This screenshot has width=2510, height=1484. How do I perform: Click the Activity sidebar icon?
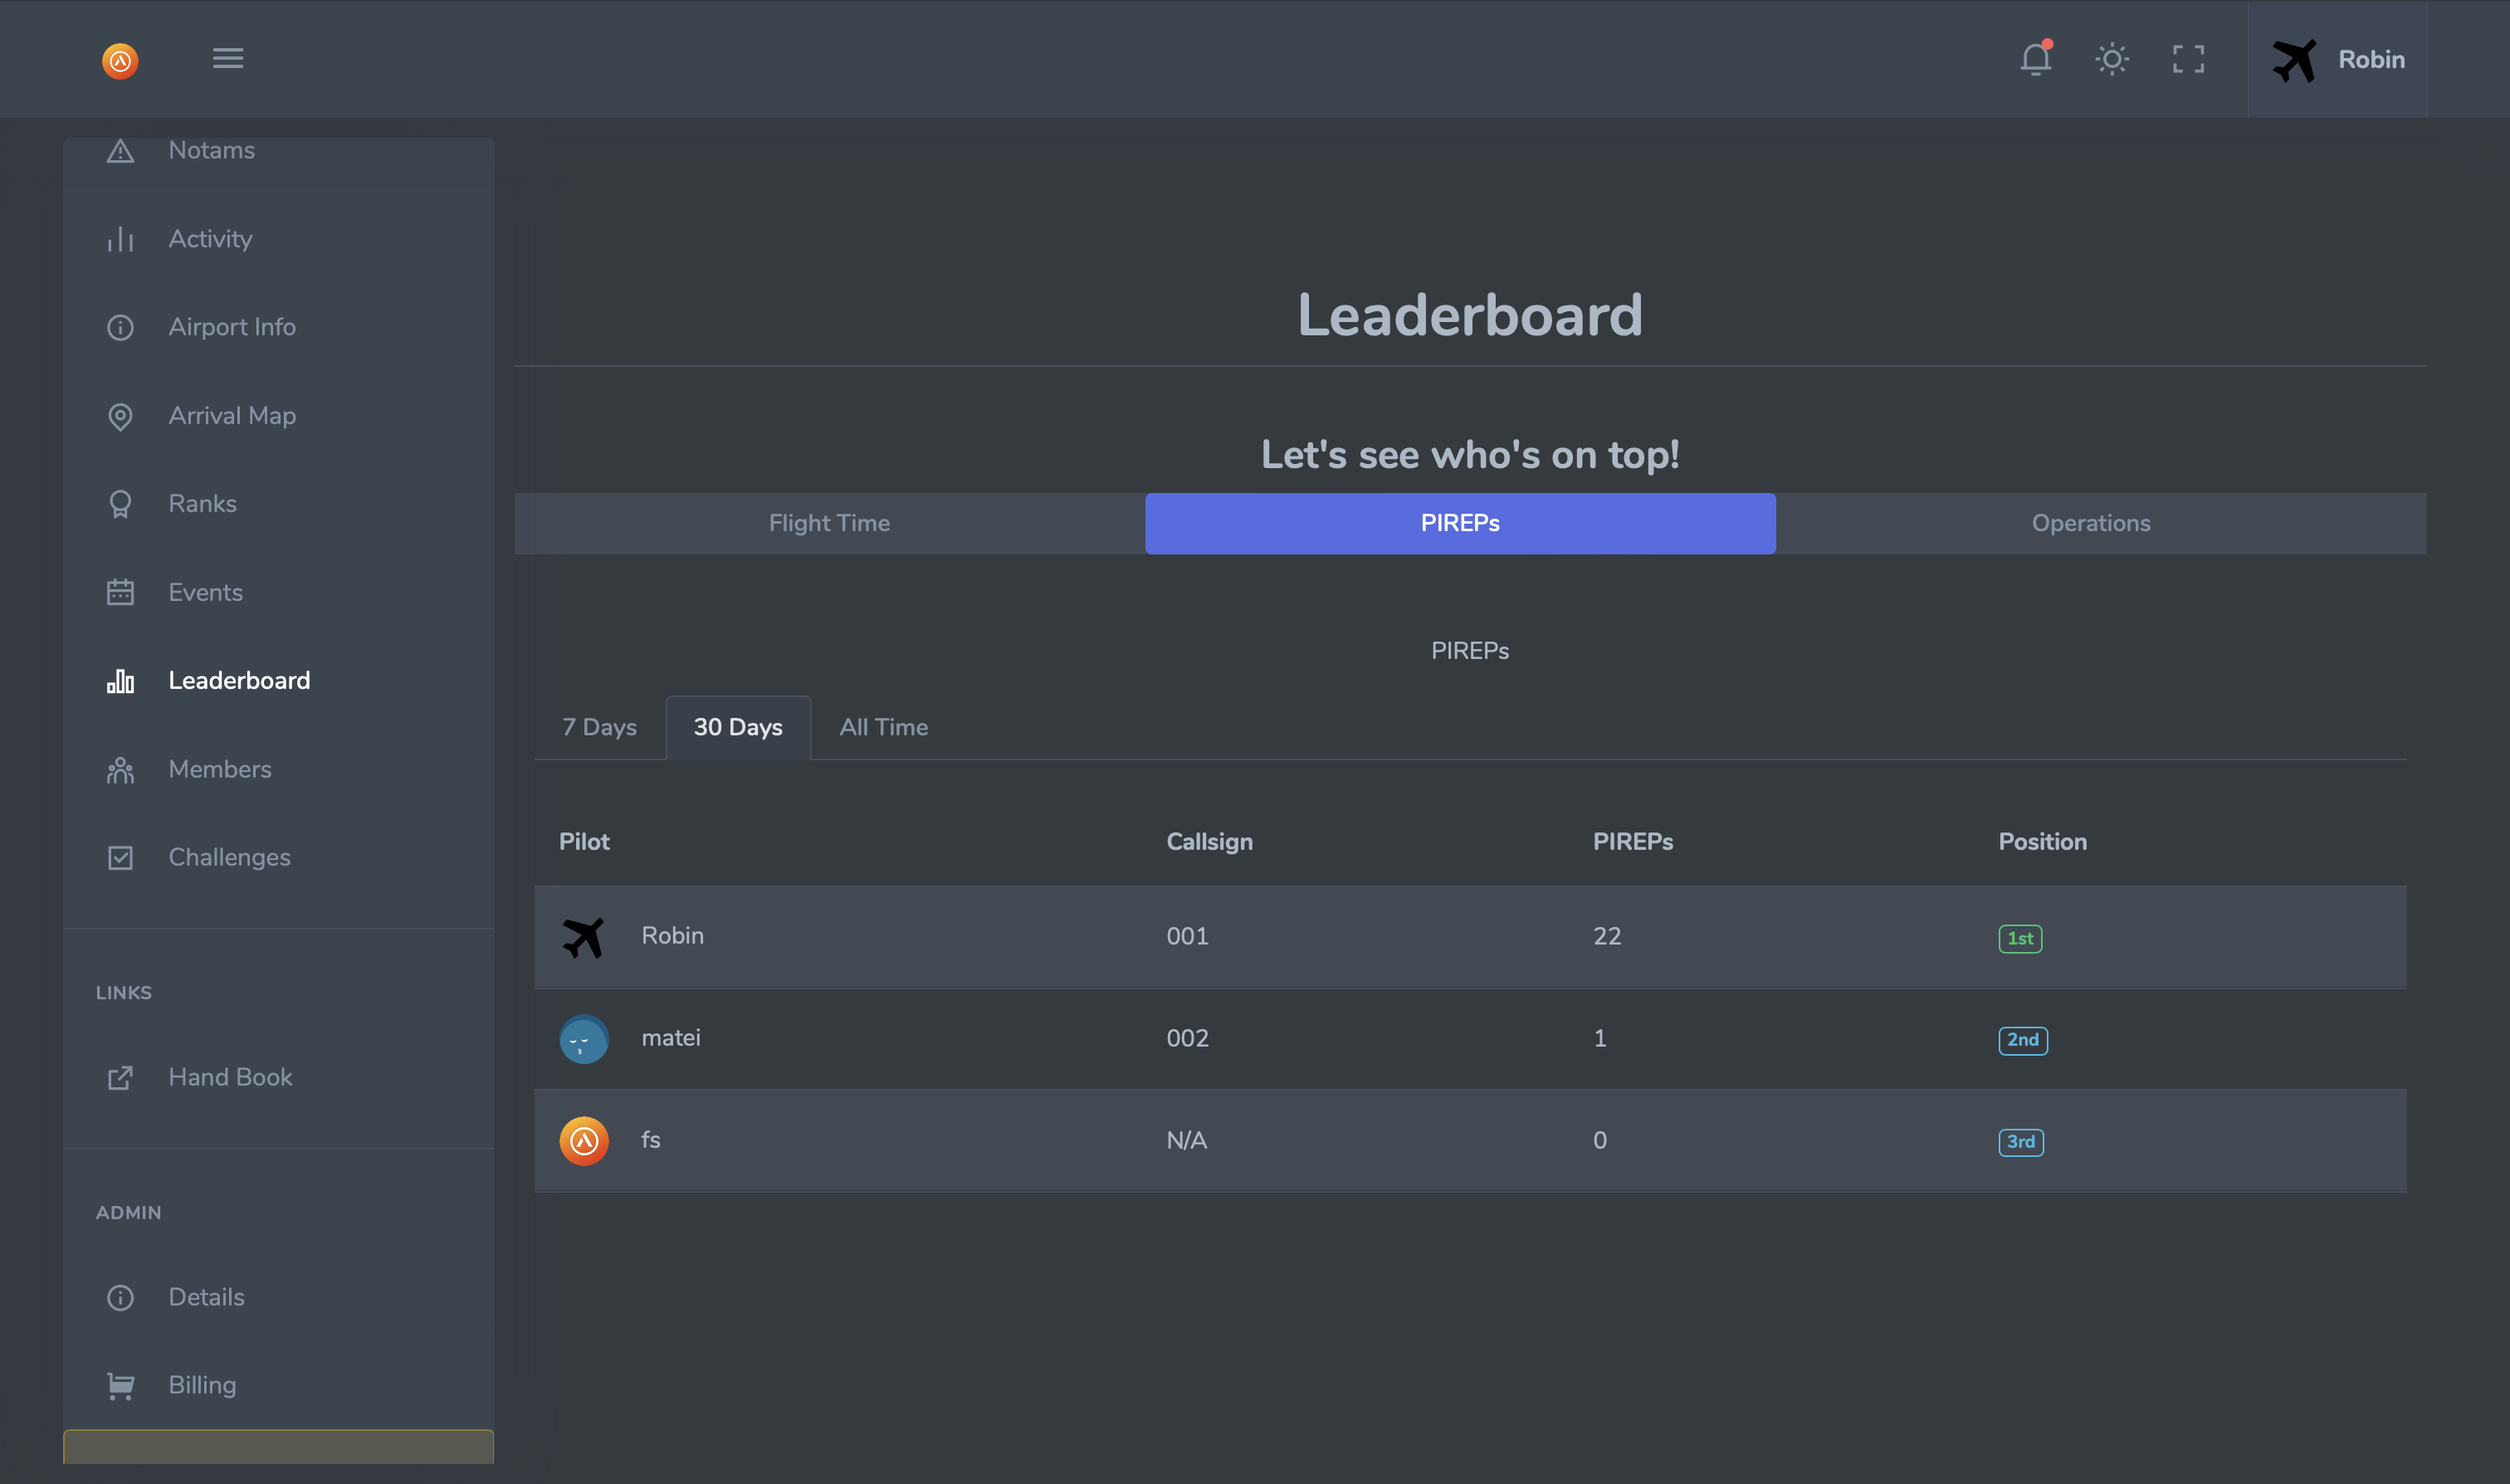[x=120, y=237]
